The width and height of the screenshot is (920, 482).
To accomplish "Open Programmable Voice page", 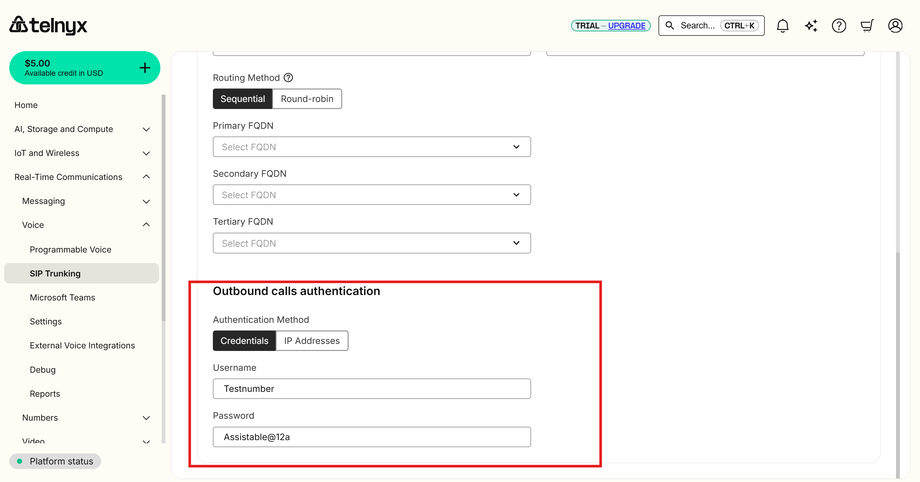I will point(70,250).
